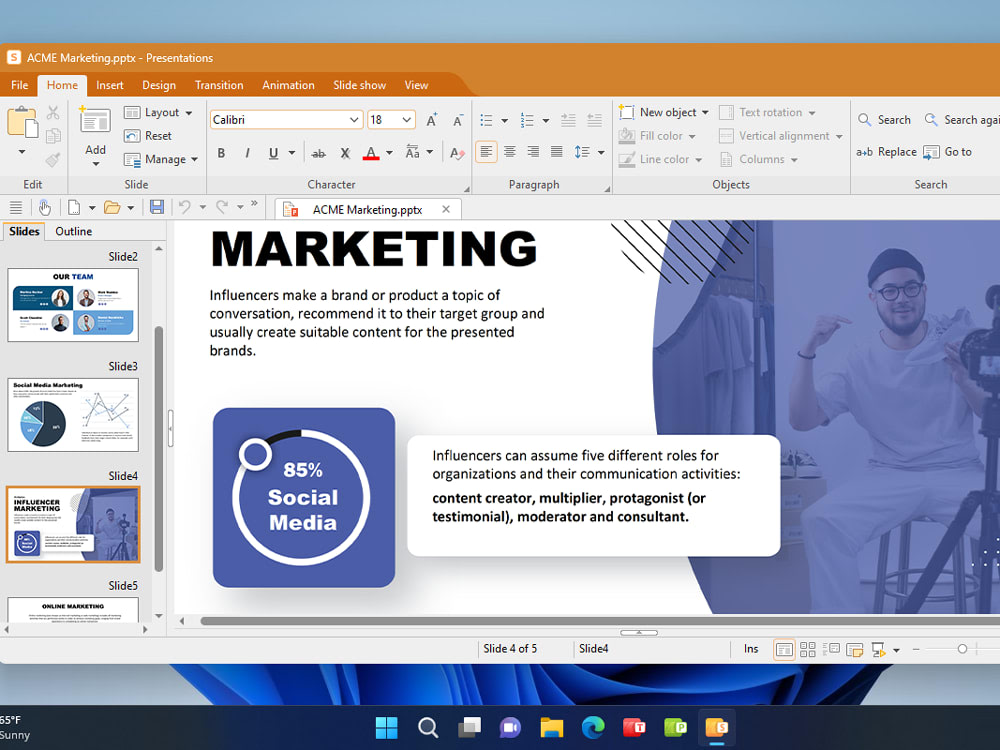Open the View ribbon tab

coord(416,85)
